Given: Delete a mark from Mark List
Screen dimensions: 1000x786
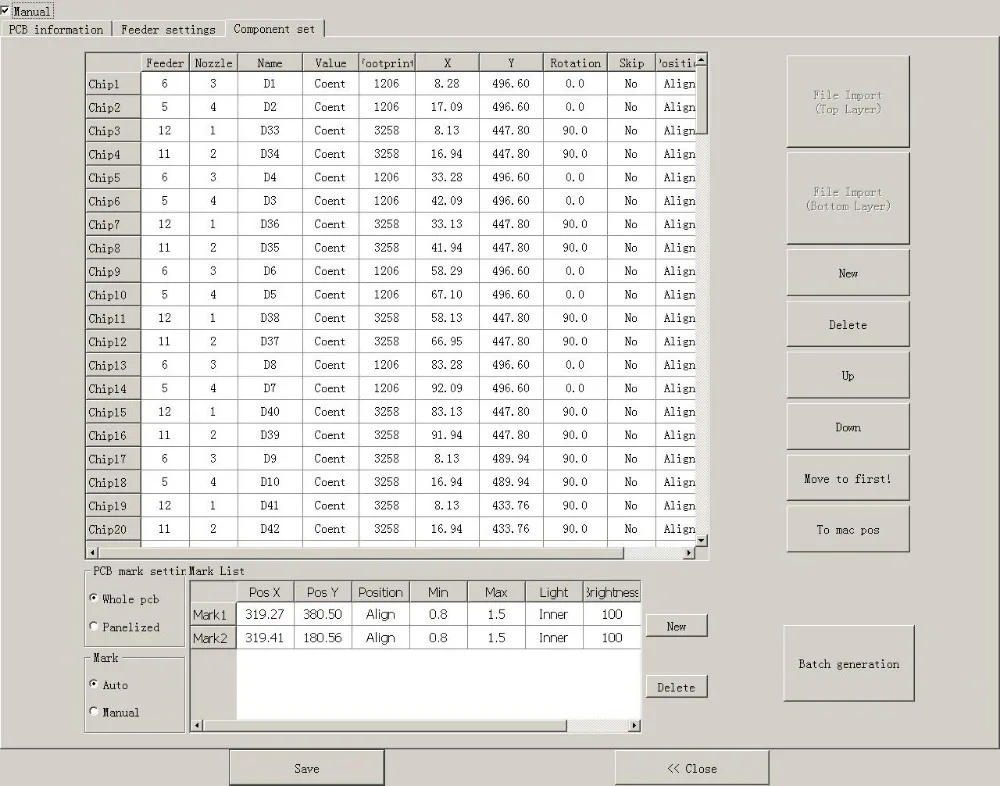Looking at the screenshot, I should 677,687.
